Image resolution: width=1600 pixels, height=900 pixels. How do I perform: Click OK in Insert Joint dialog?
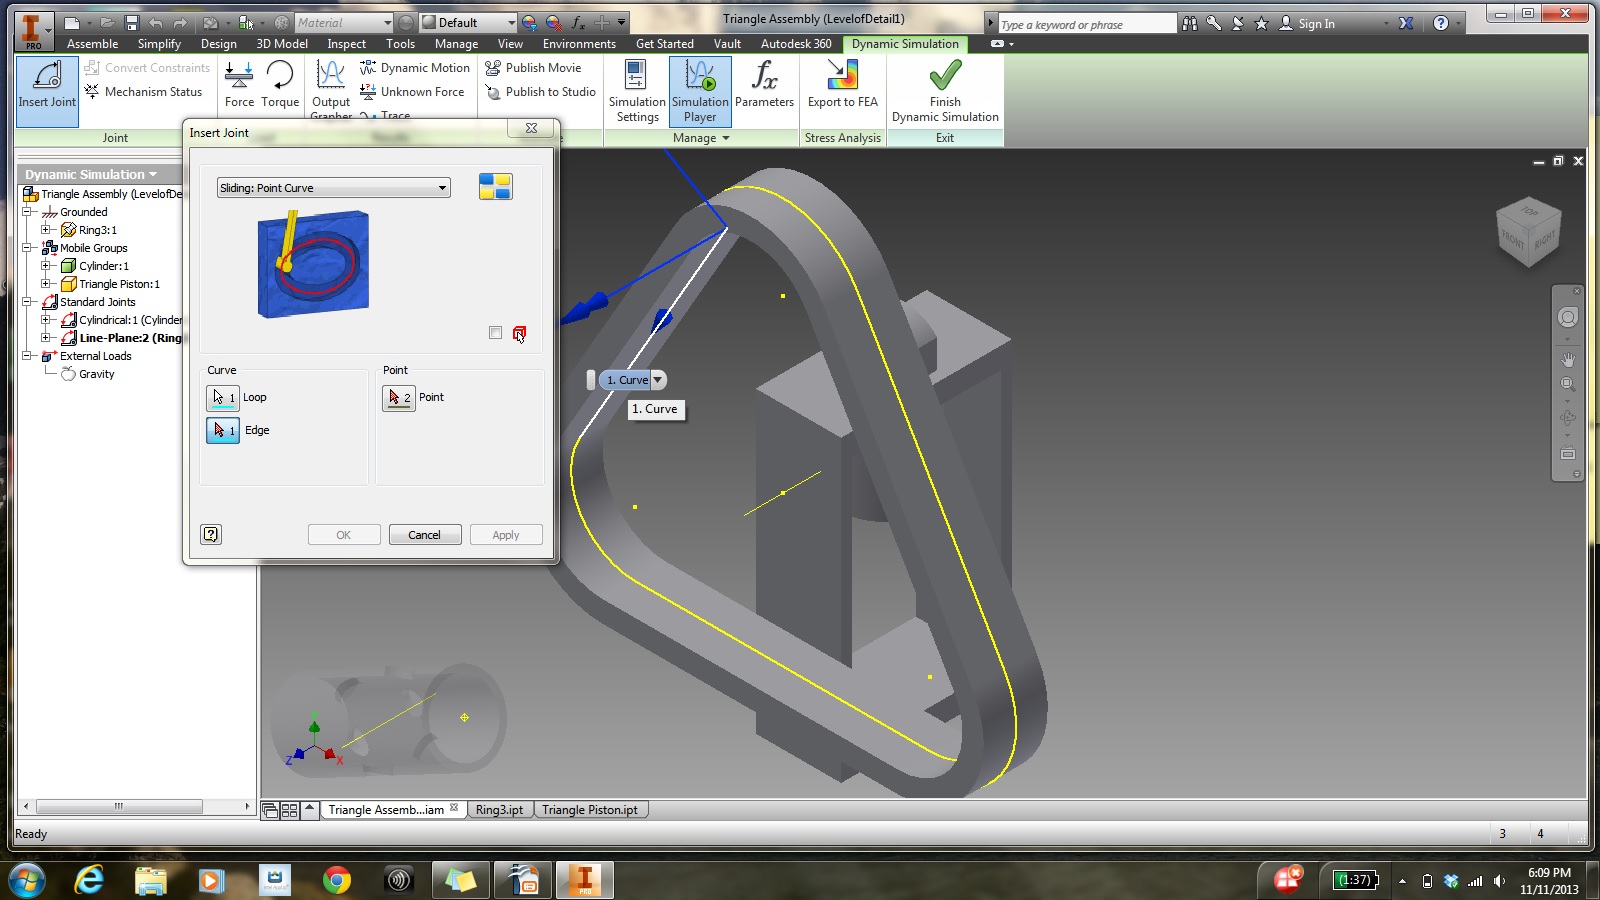coord(344,535)
